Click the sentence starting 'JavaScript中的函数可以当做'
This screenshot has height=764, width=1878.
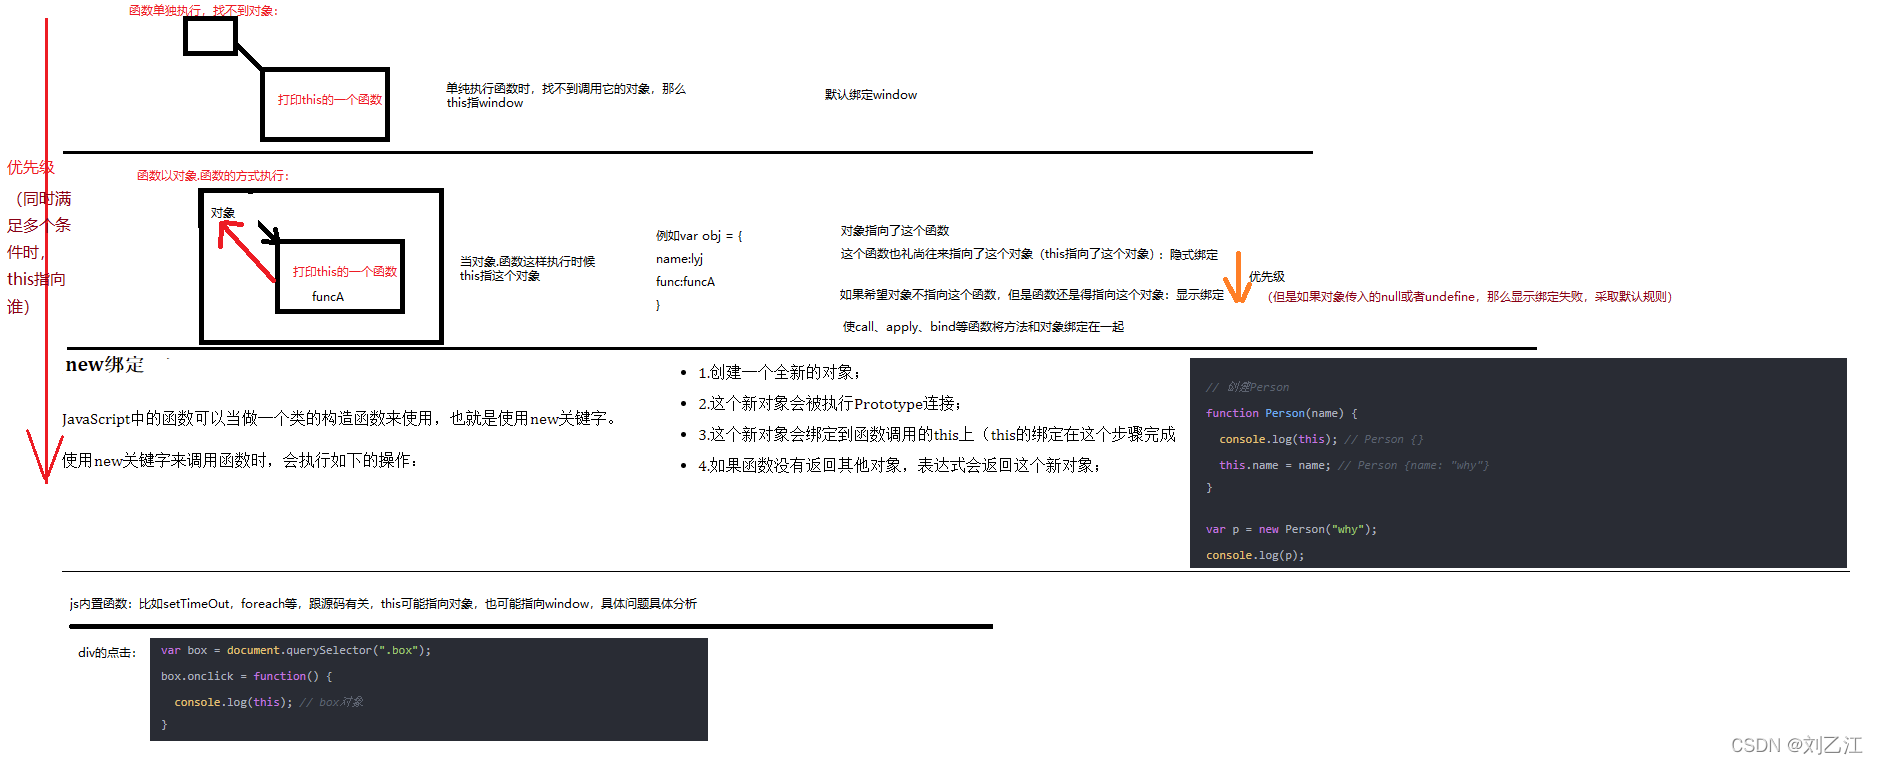pyautogui.click(x=341, y=419)
